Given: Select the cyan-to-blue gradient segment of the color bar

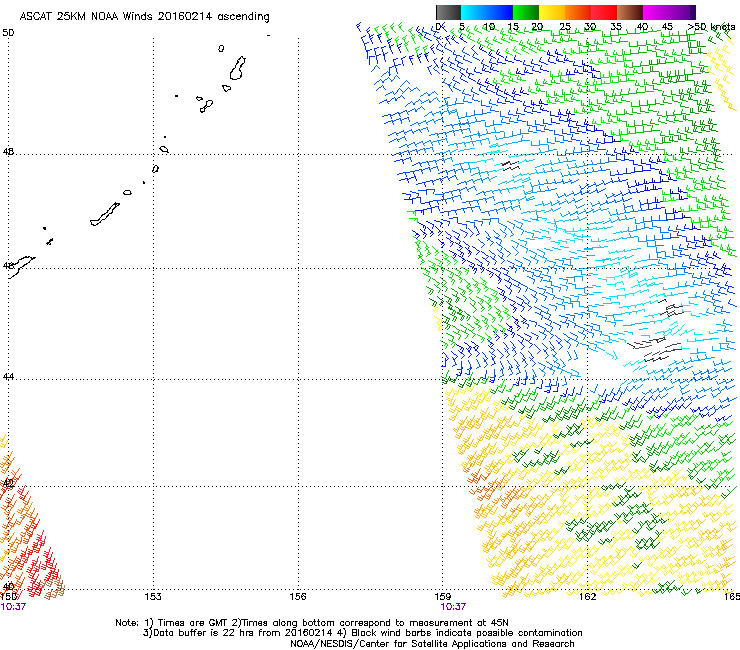Looking at the screenshot, I should (487, 12).
